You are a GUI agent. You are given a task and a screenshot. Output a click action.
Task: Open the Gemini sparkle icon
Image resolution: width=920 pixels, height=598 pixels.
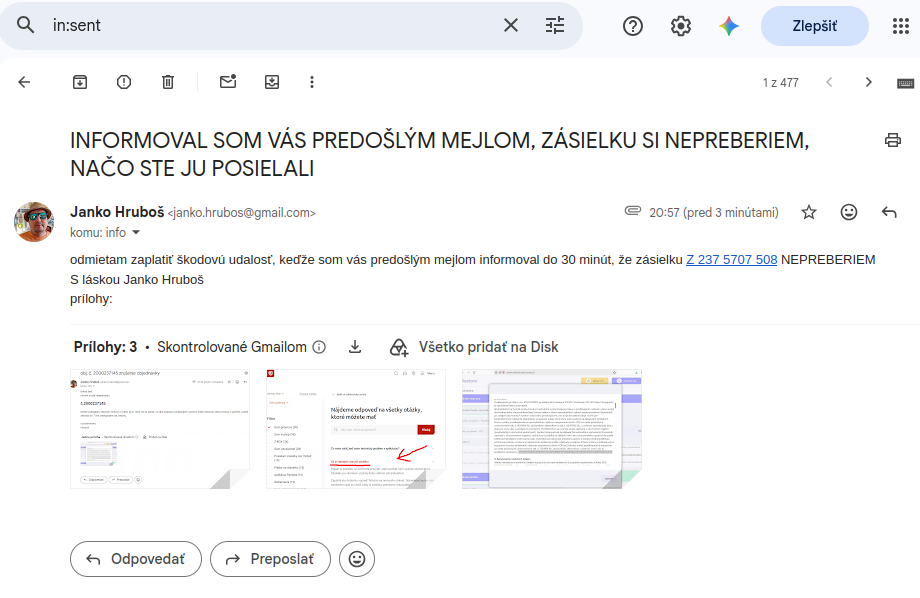pyautogui.click(x=729, y=26)
